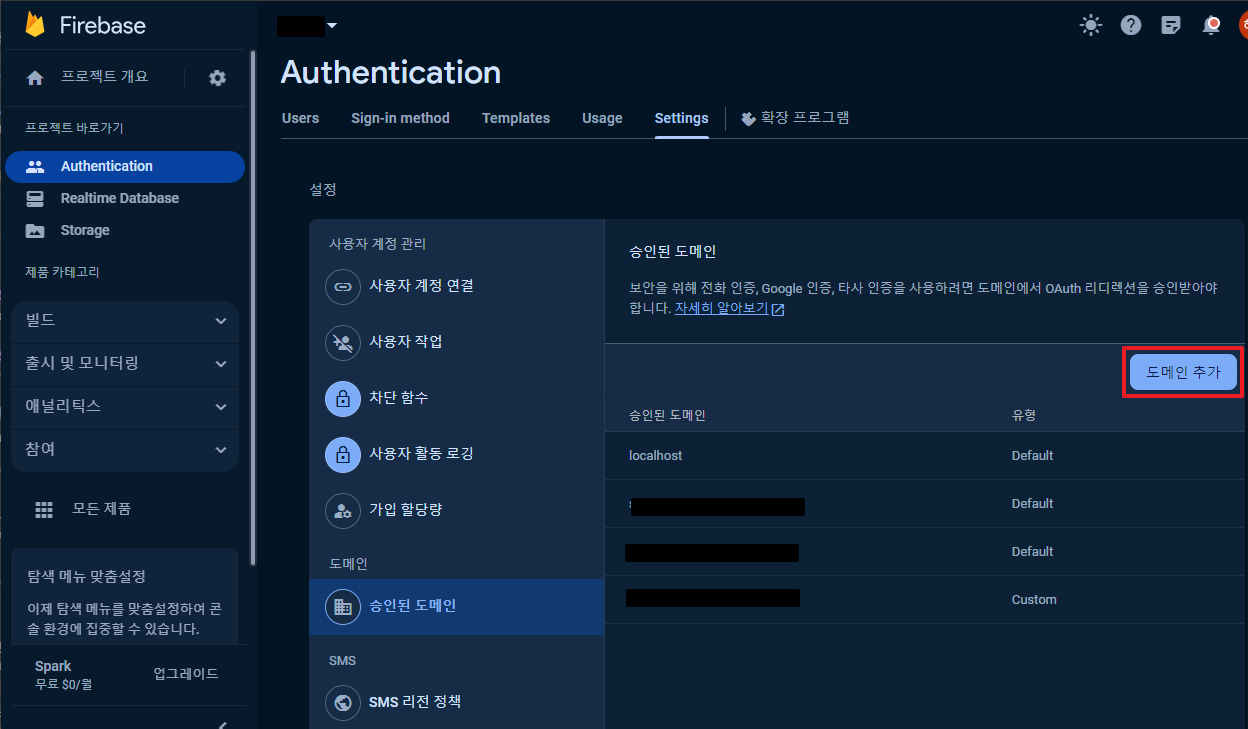Open 모든 제품 in the sidebar
Viewport: 1248px width, 729px height.
(x=101, y=509)
